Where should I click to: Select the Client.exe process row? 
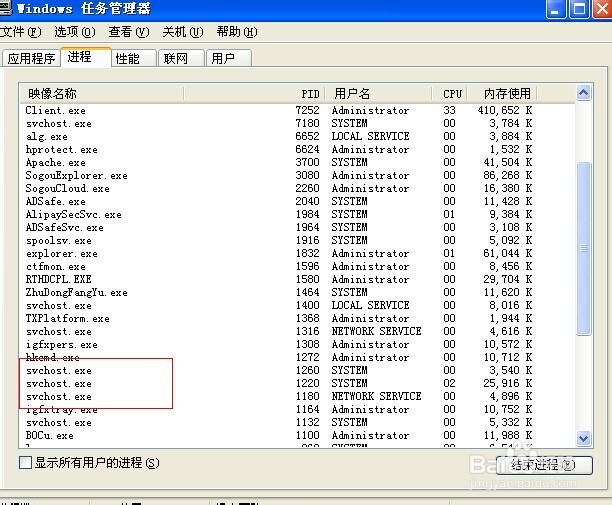(297, 110)
